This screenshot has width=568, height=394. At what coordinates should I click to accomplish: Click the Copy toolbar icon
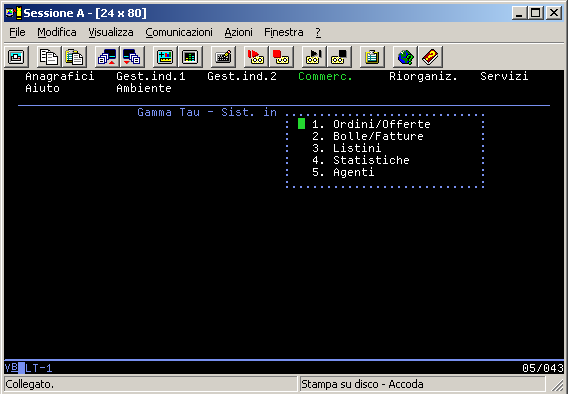(x=49, y=57)
